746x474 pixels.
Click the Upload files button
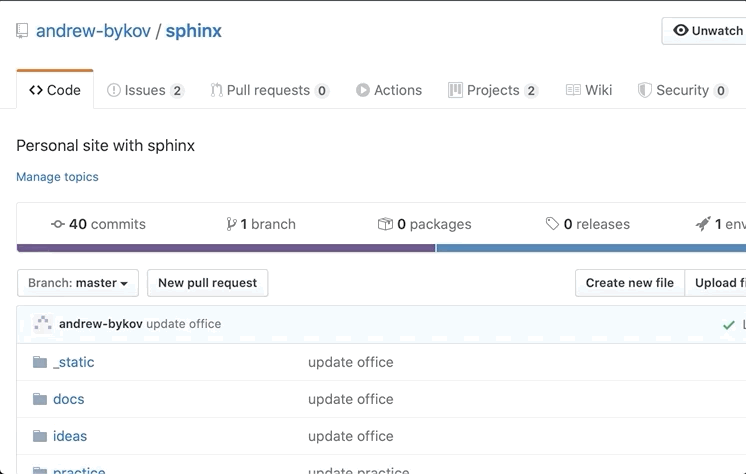[716, 283]
